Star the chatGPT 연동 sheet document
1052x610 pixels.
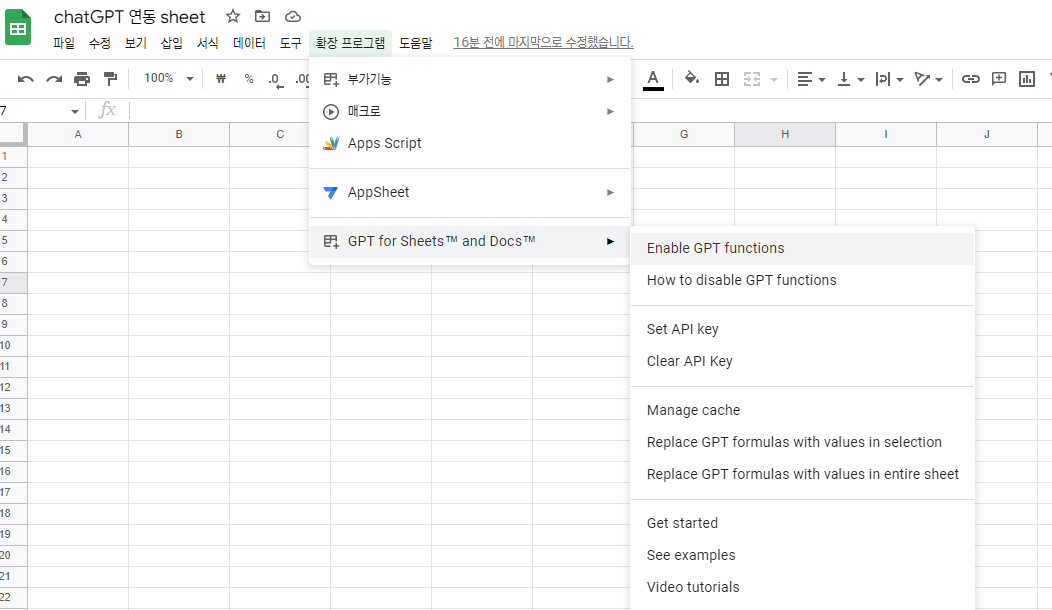pyautogui.click(x=232, y=16)
